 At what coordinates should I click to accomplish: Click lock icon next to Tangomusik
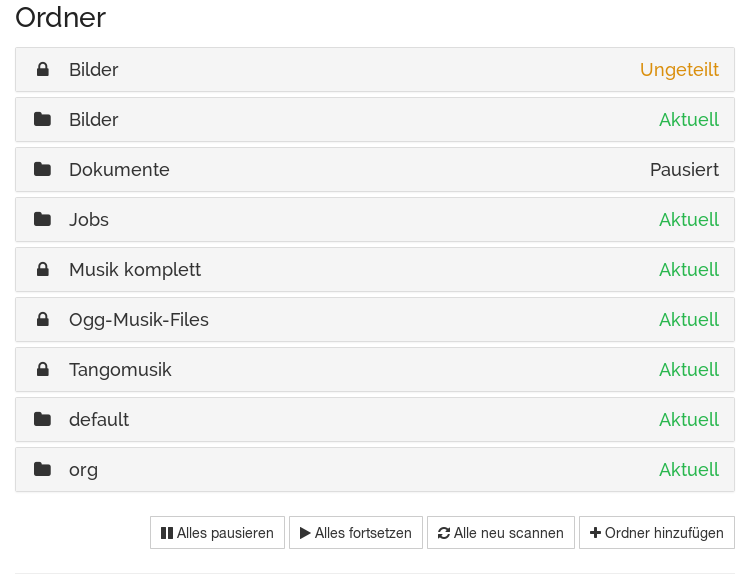pos(43,369)
